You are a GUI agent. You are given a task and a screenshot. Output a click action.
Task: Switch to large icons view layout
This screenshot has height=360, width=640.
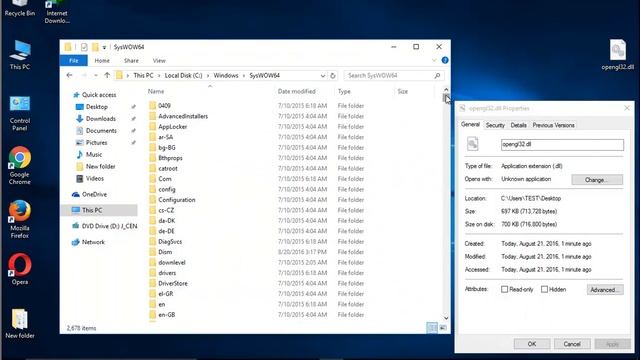[x=443, y=328]
